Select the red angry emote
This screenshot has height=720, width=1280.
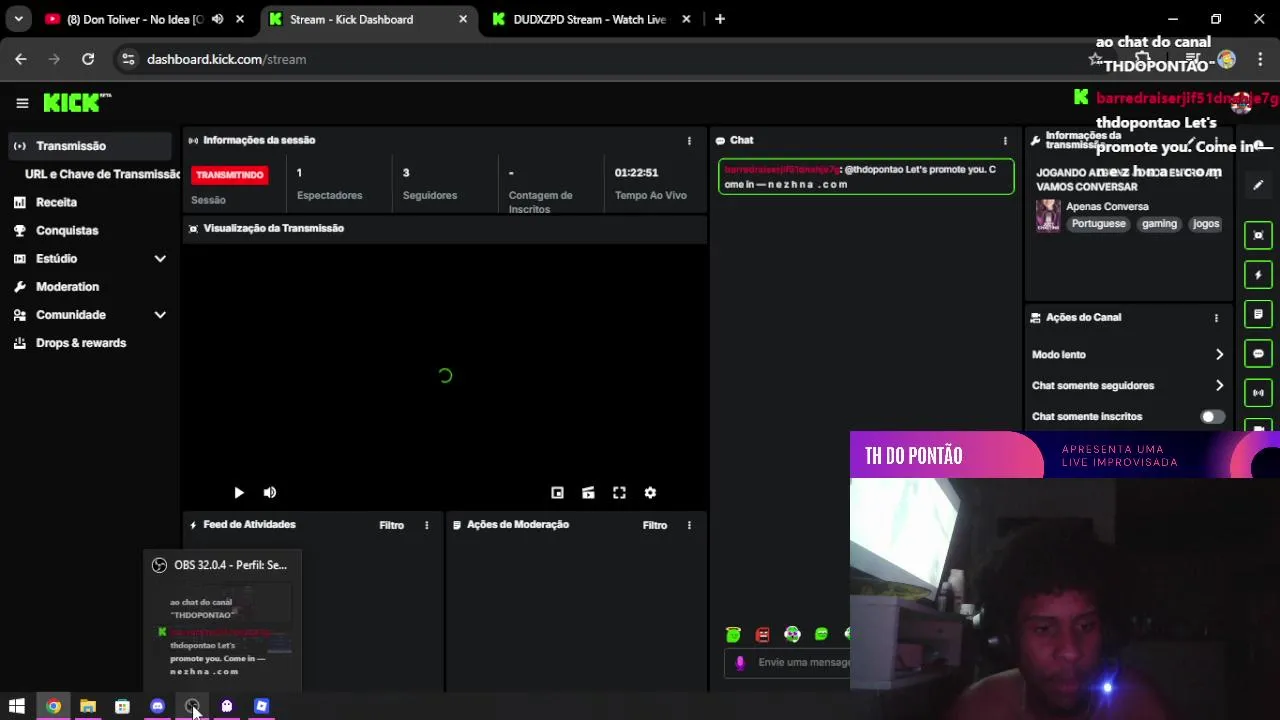point(763,634)
